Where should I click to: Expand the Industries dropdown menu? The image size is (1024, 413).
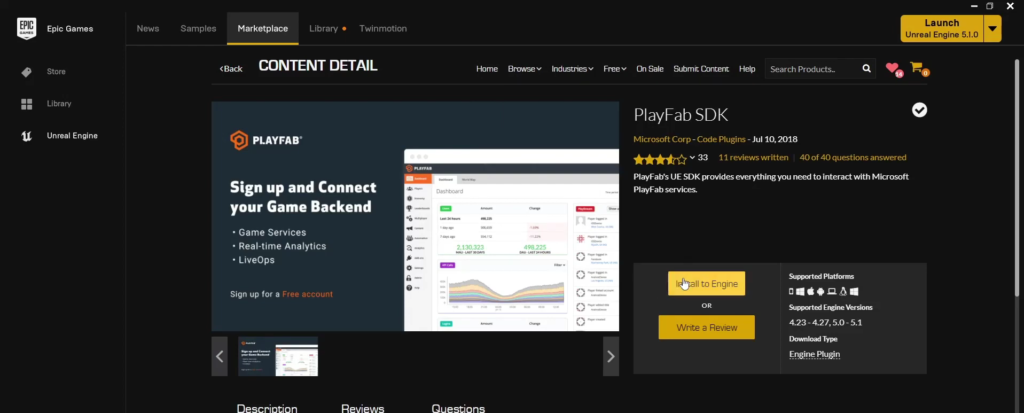pos(572,69)
